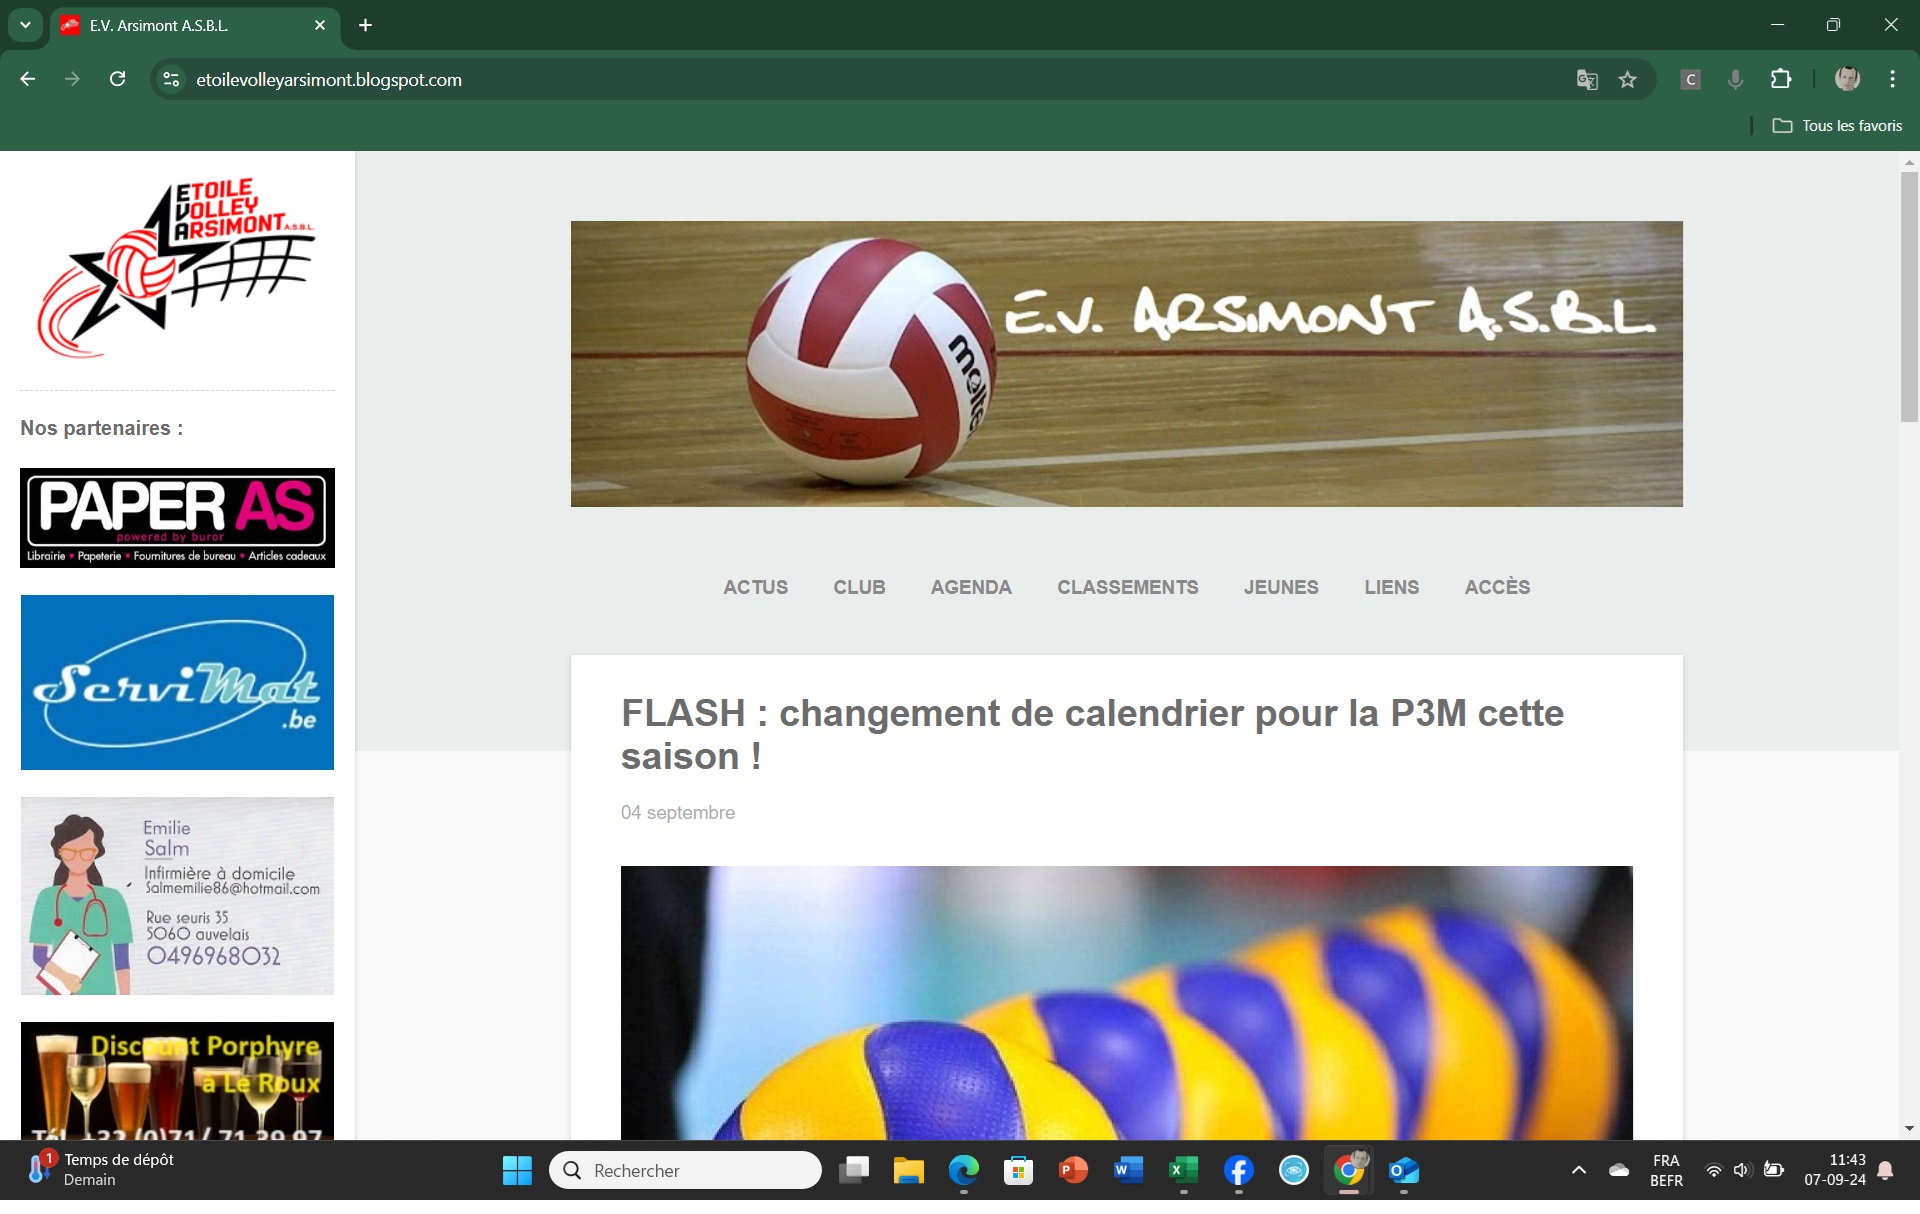Open File Explorer from taskbar

[x=909, y=1170]
